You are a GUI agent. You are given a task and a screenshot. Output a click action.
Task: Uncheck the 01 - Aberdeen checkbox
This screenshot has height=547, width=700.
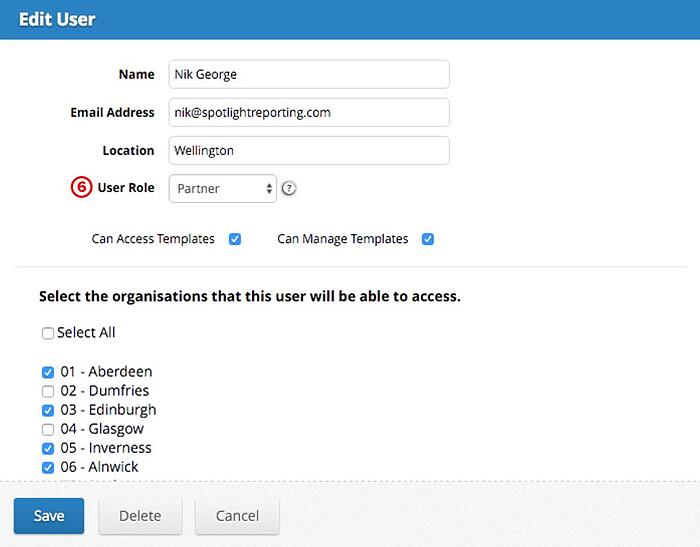tap(48, 372)
